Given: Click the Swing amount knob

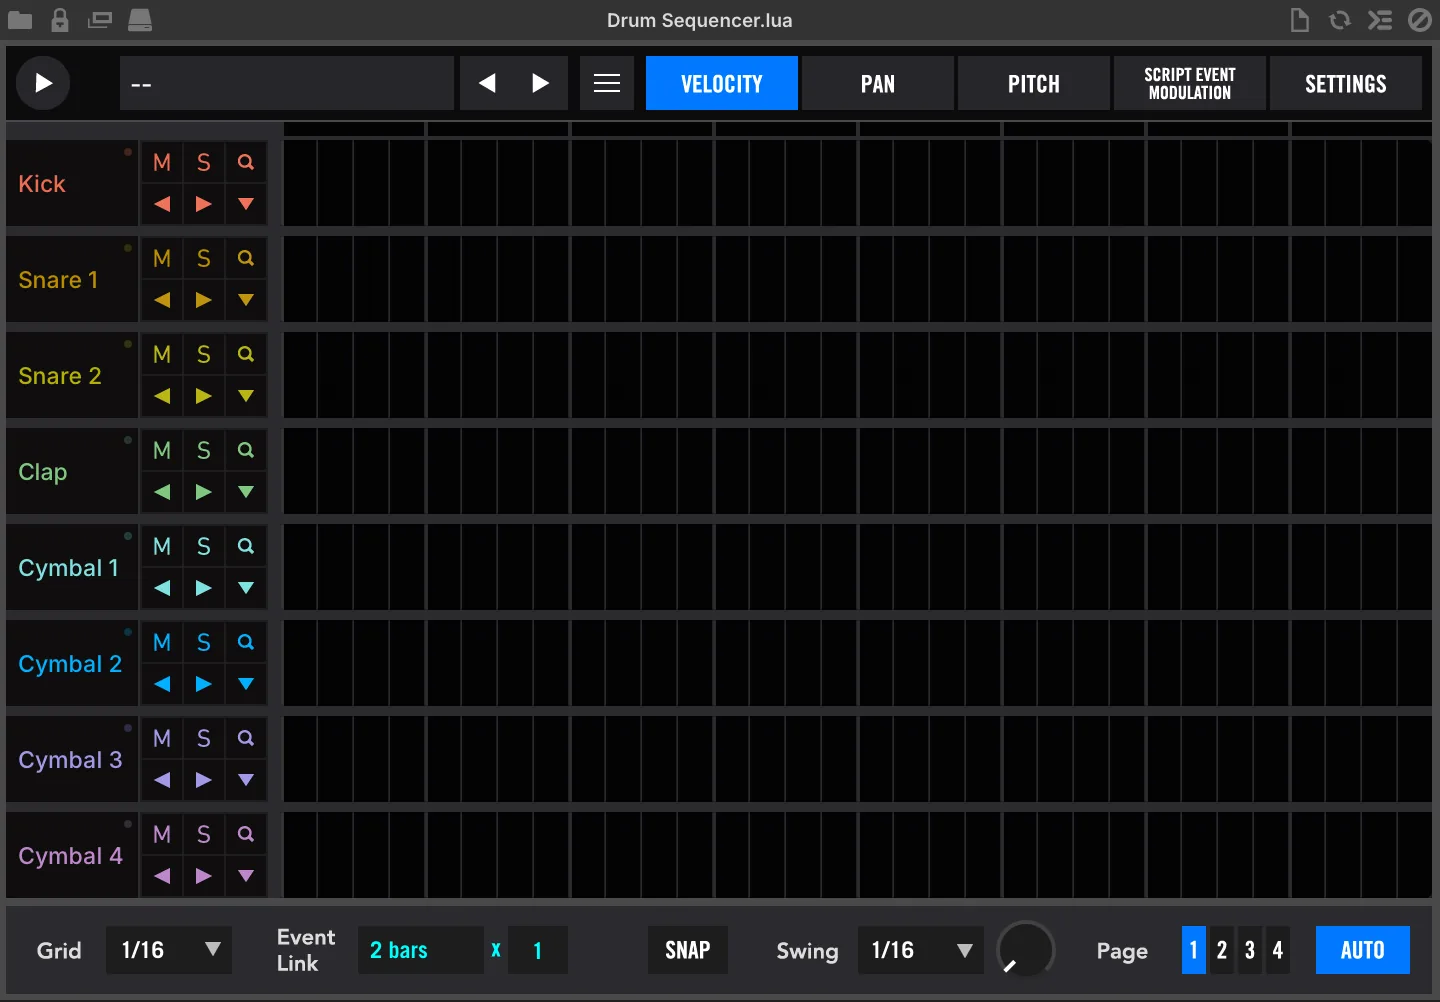Looking at the screenshot, I should 1026,950.
